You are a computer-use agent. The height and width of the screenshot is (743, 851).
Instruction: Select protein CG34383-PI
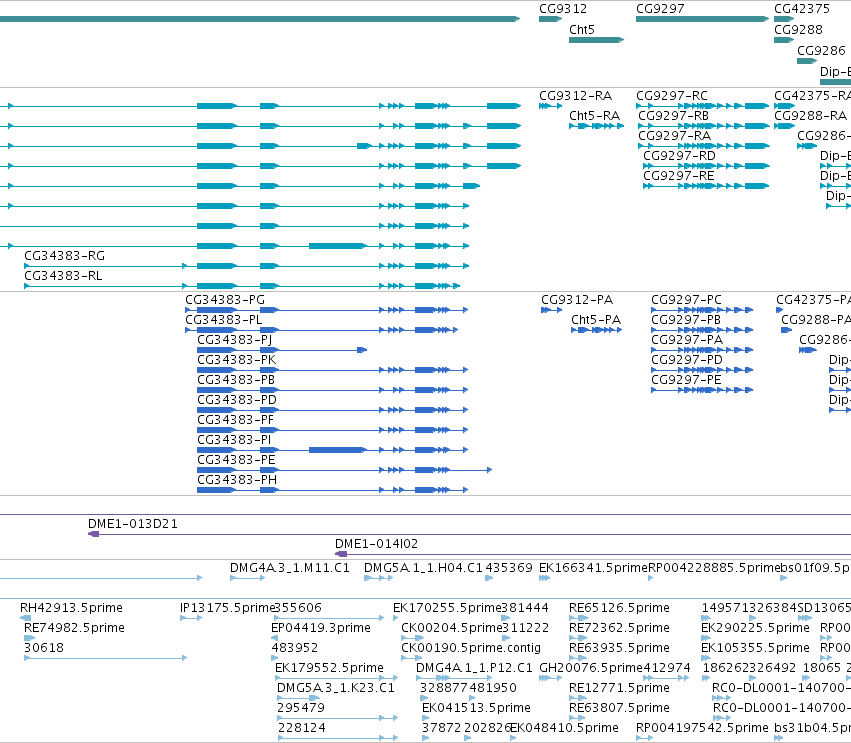332,450
